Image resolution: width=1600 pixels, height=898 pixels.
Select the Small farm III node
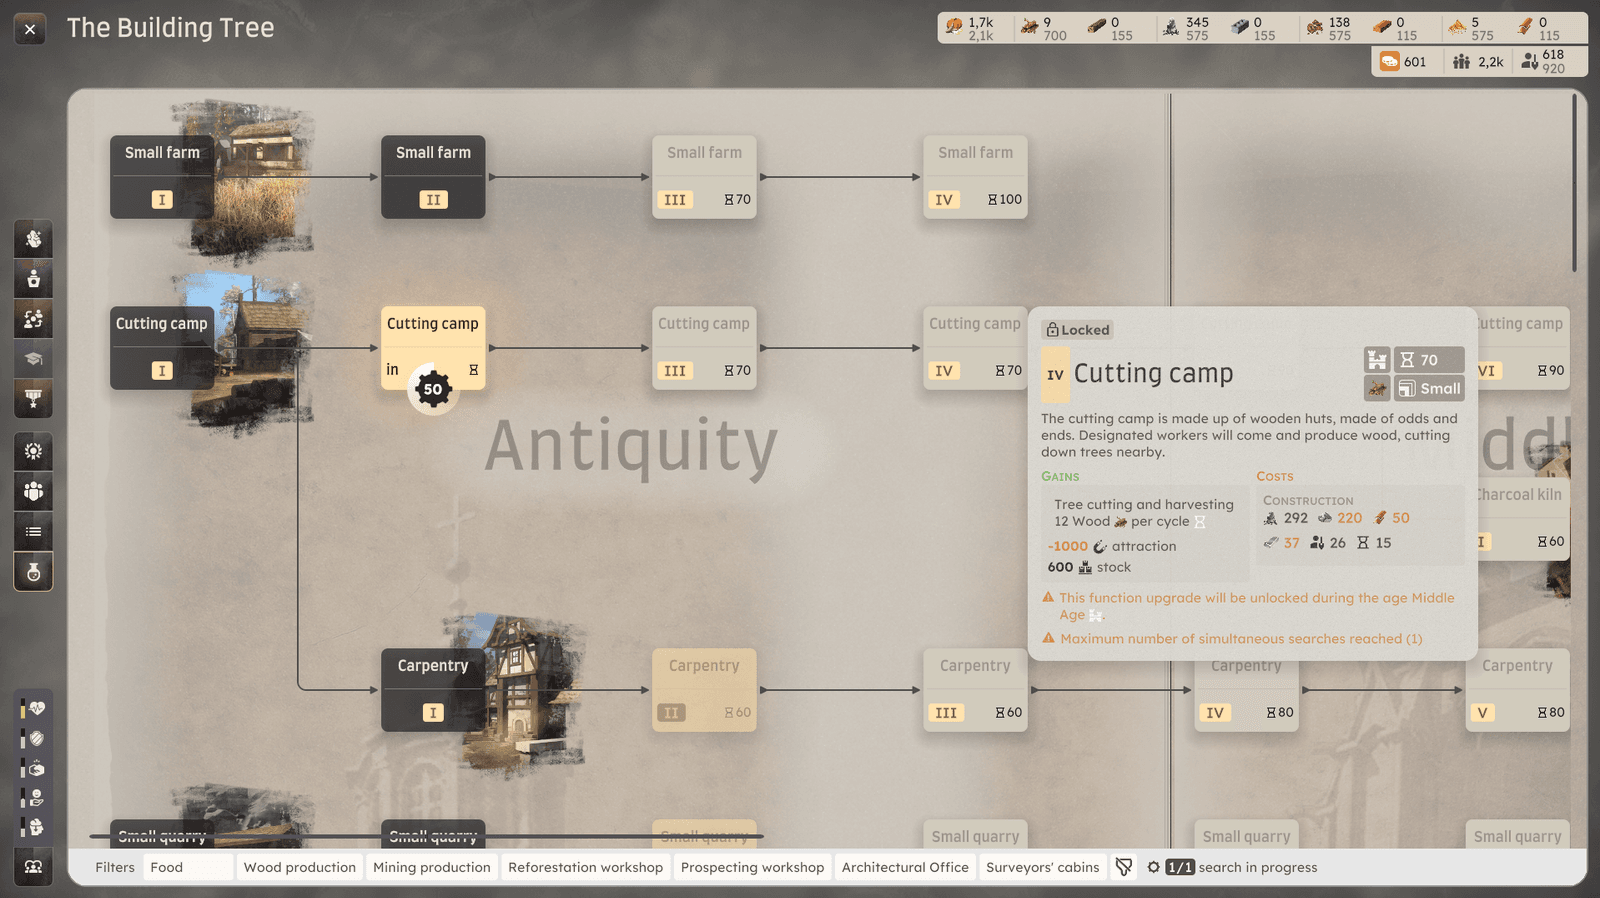(705, 177)
